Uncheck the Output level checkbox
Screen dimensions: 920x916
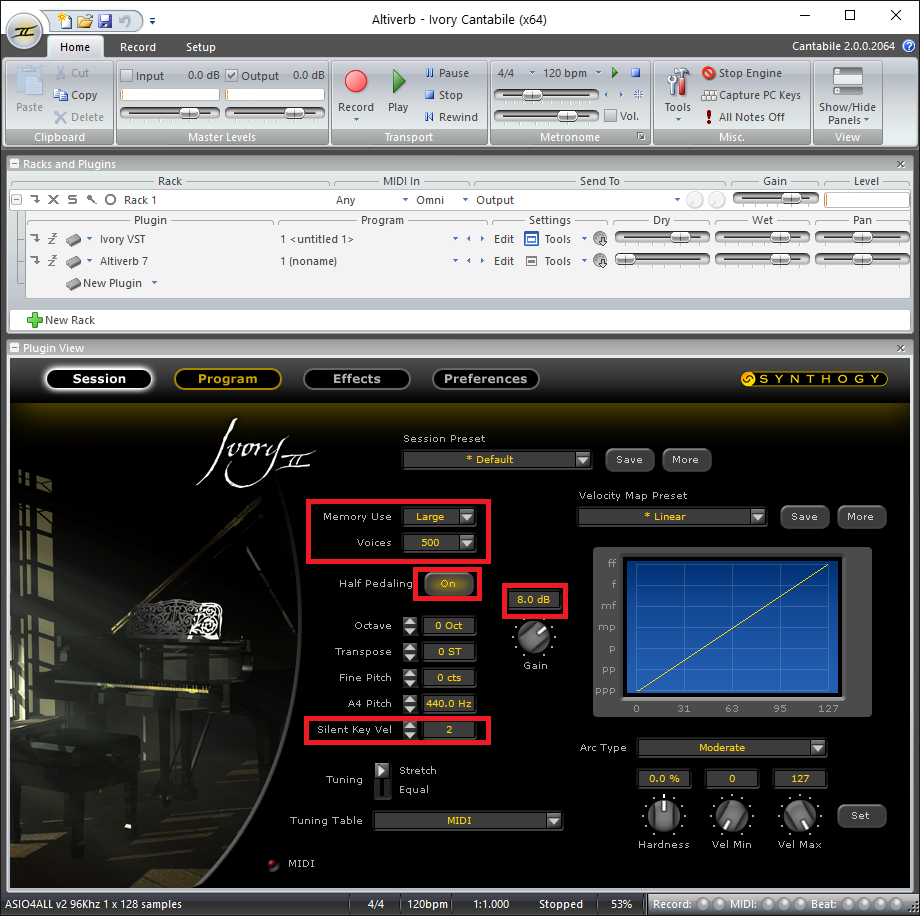coord(231,75)
